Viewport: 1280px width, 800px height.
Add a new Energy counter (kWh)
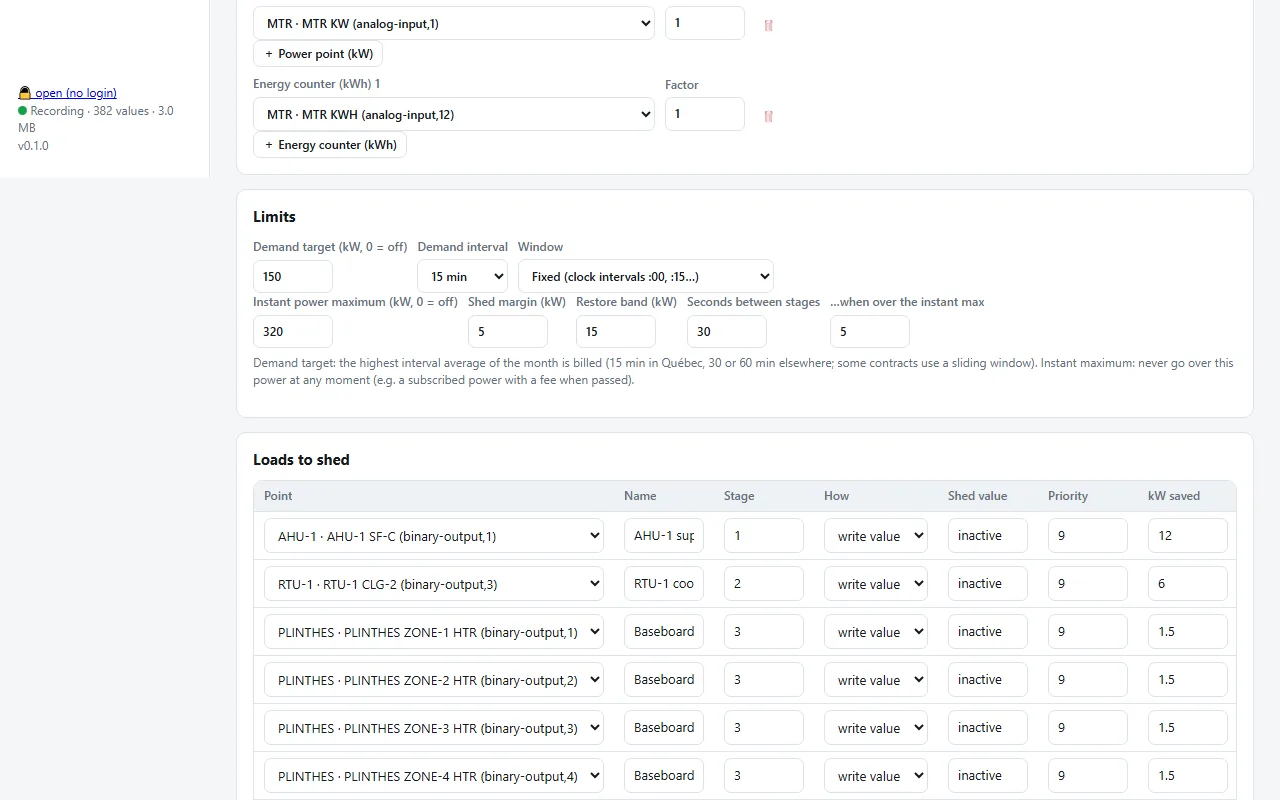click(330, 145)
